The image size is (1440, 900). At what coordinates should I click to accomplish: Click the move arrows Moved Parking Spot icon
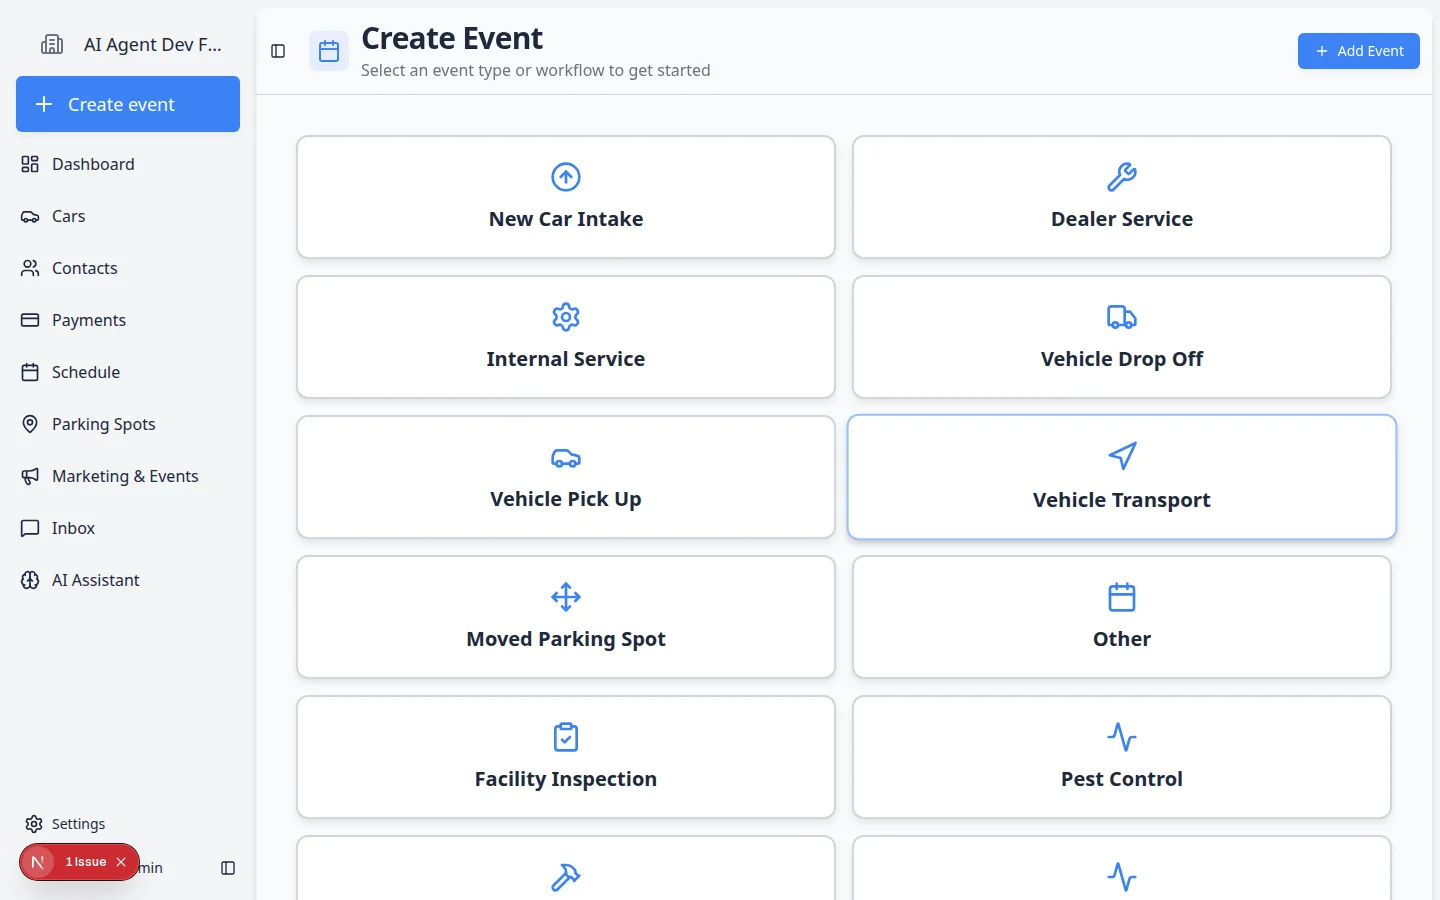[566, 597]
